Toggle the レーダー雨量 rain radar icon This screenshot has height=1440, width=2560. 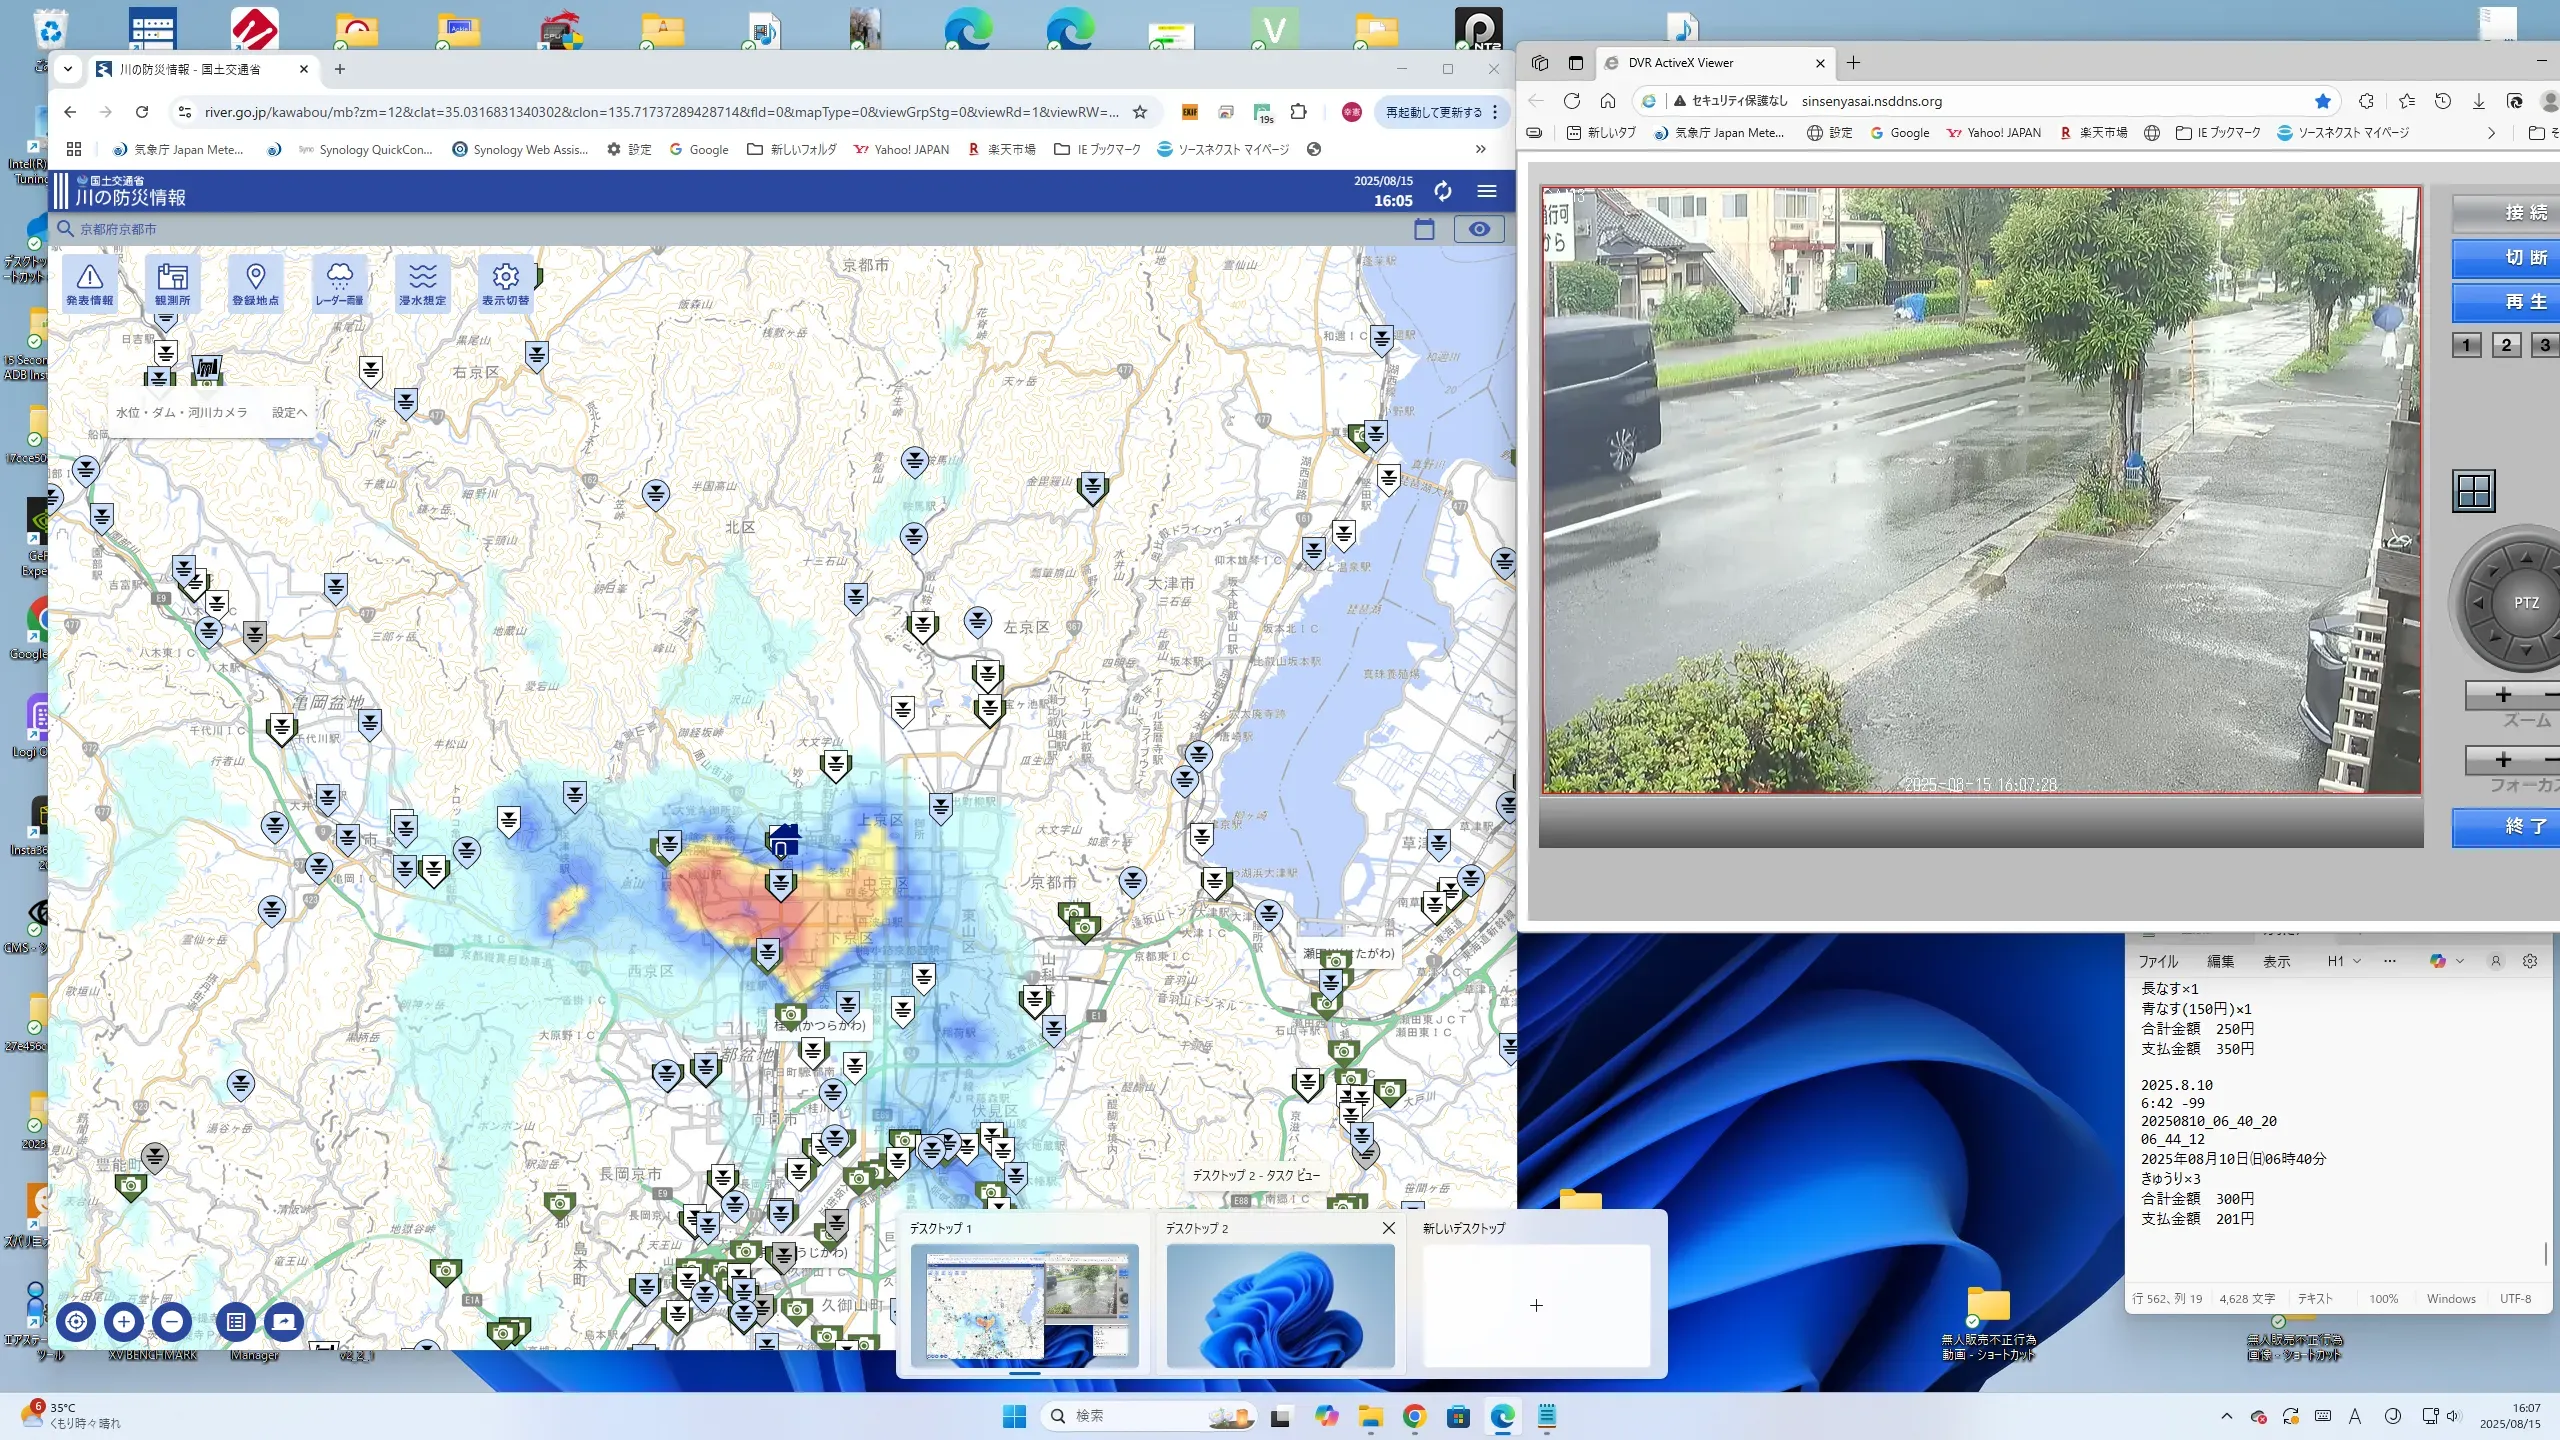339,283
